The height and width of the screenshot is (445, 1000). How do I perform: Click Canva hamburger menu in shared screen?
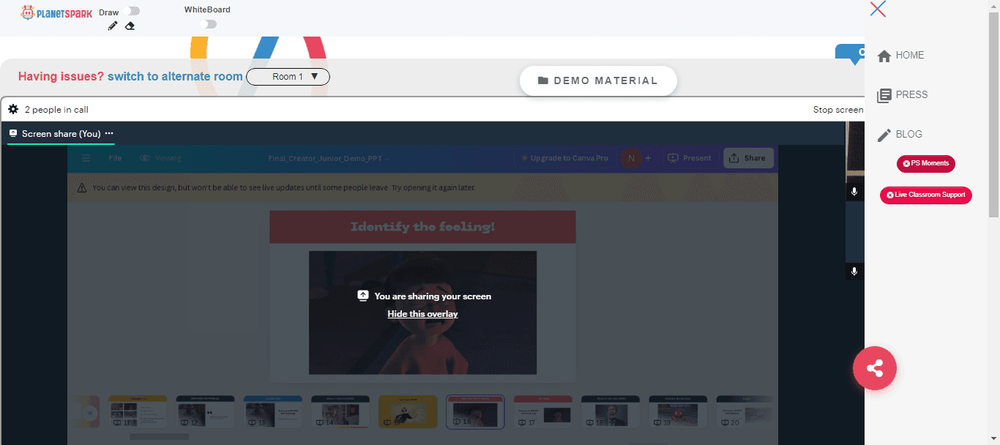pos(86,158)
